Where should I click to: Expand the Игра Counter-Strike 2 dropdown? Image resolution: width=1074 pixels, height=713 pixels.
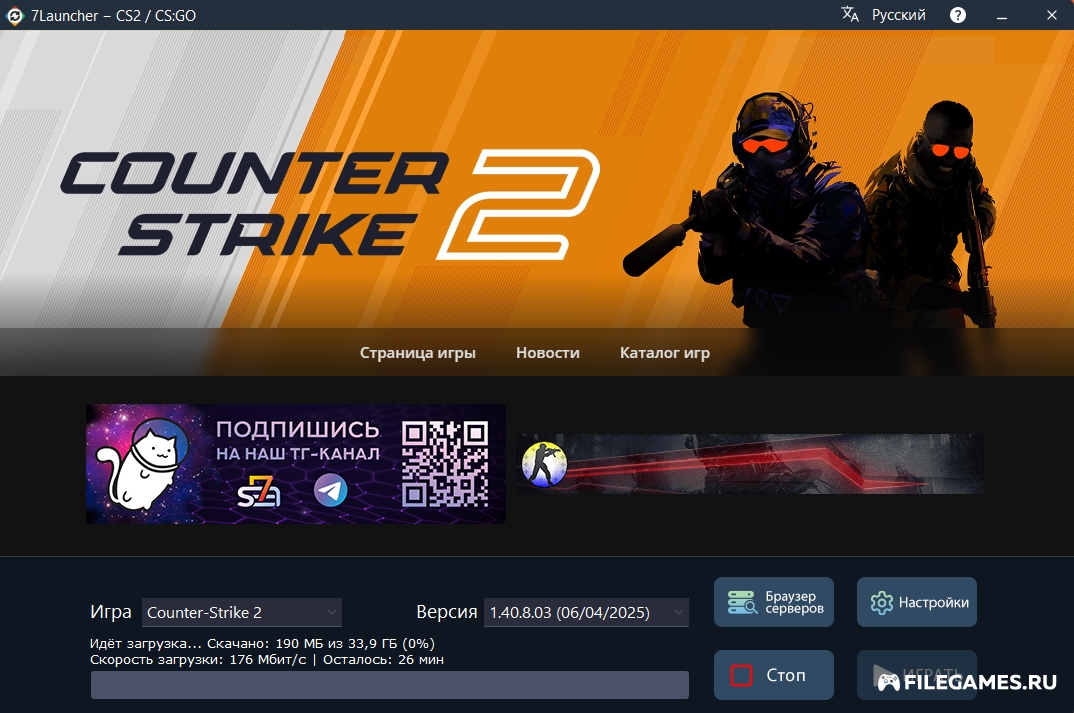pos(242,612)
